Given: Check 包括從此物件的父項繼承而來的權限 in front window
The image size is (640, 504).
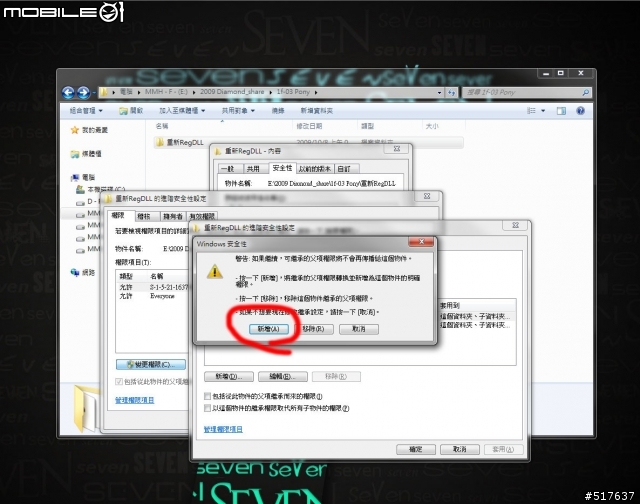Looking at the screenshot, I should point(207,396).
